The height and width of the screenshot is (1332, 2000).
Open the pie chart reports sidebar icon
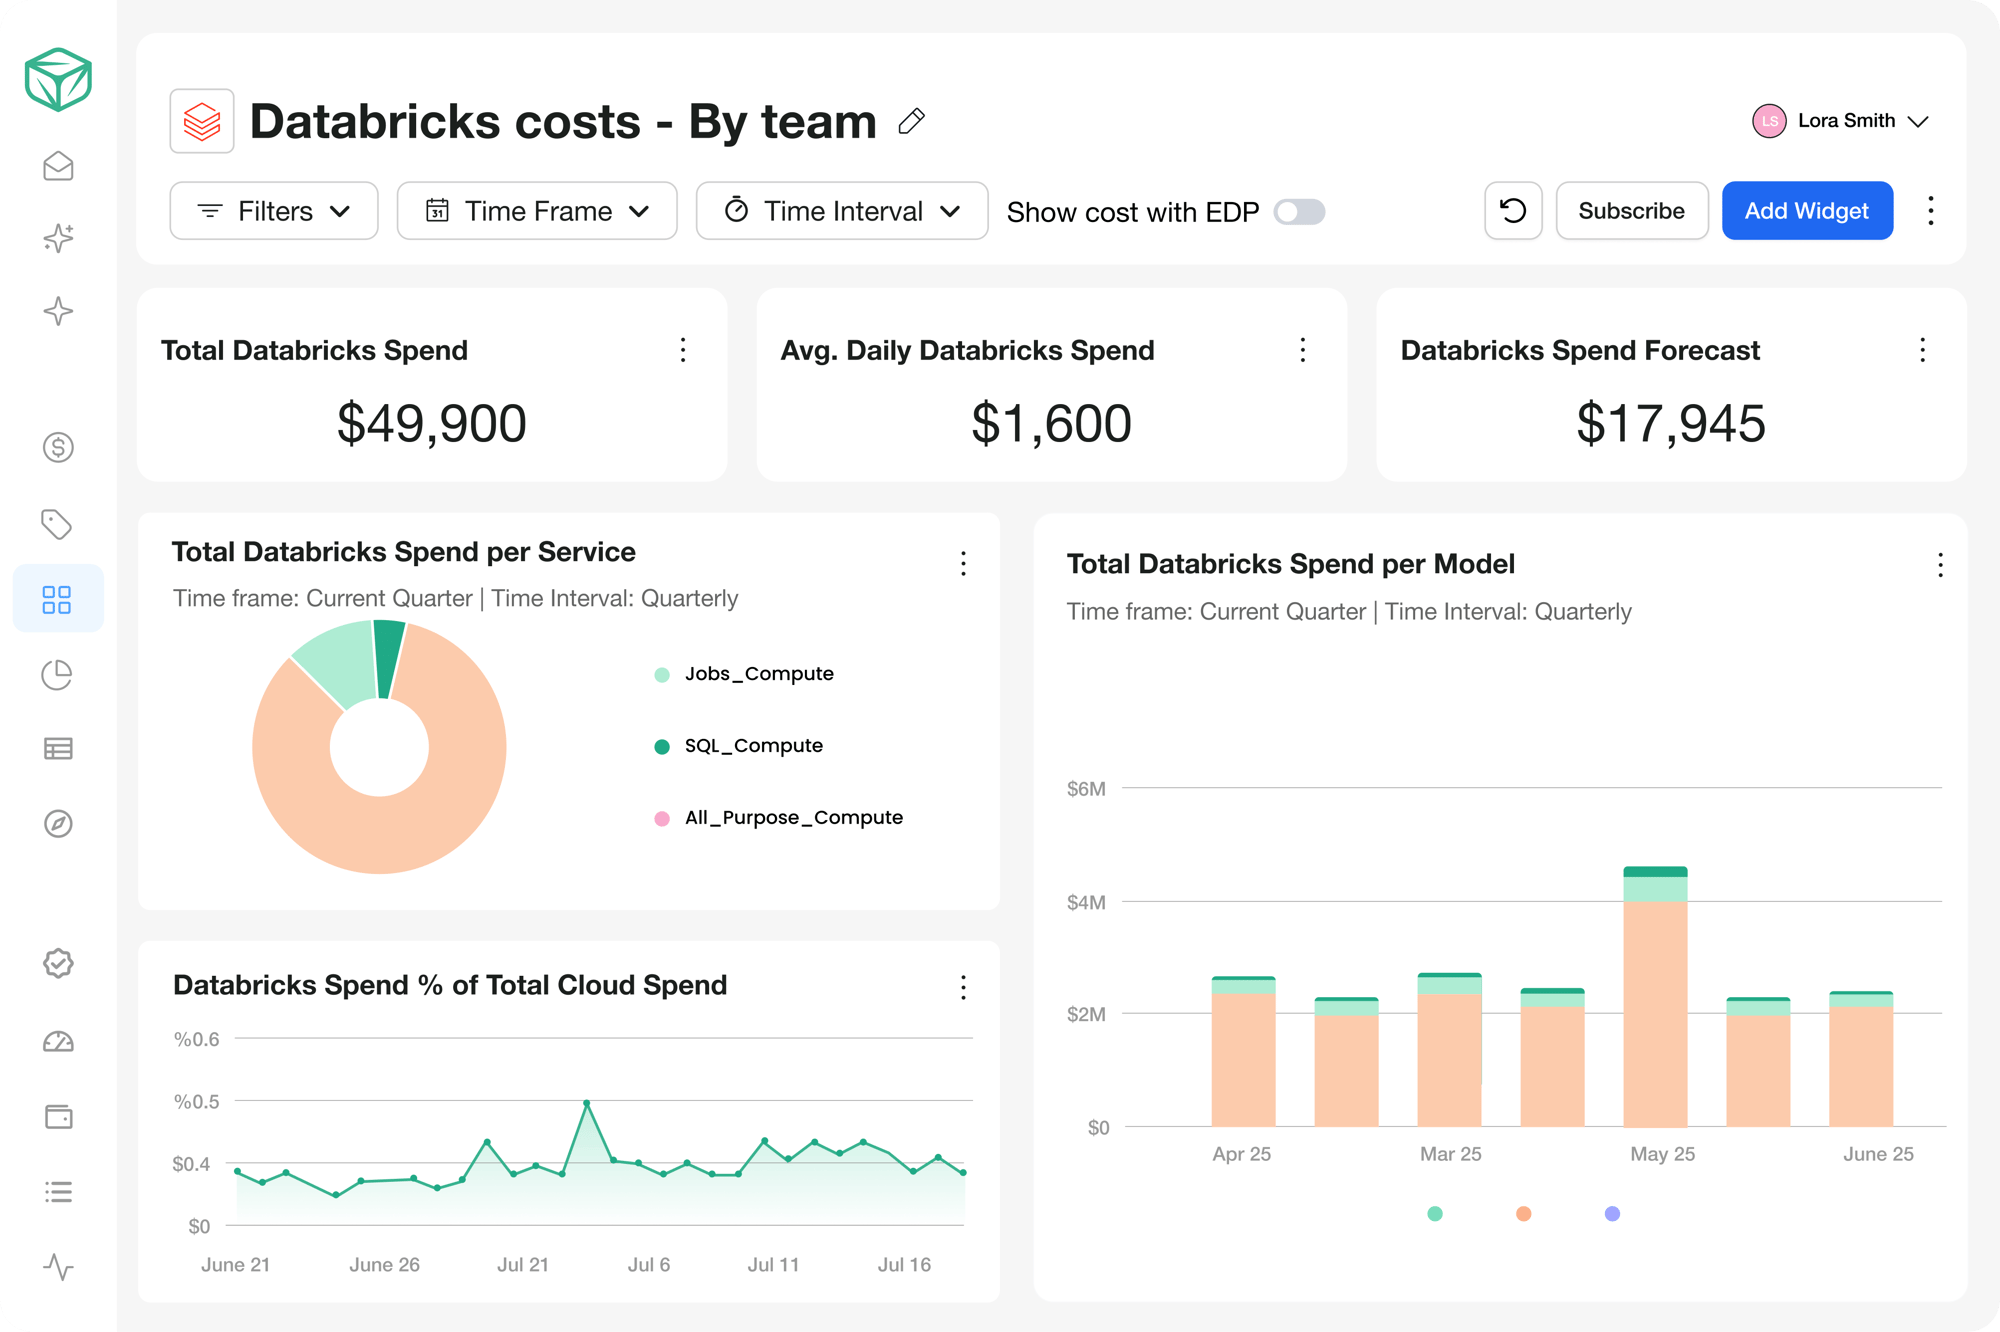point(58,675)
